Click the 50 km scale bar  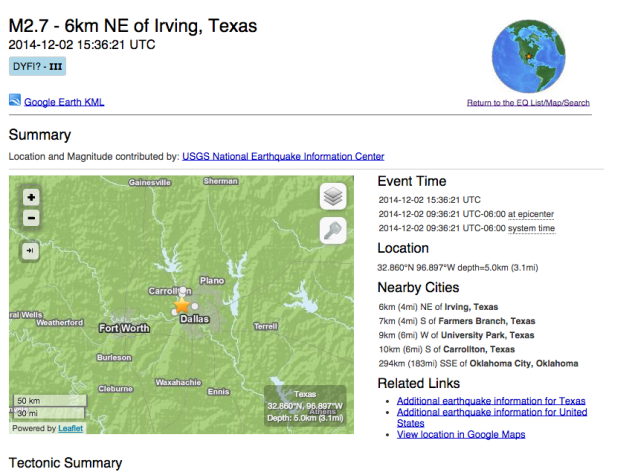click(x=50, y=401)
